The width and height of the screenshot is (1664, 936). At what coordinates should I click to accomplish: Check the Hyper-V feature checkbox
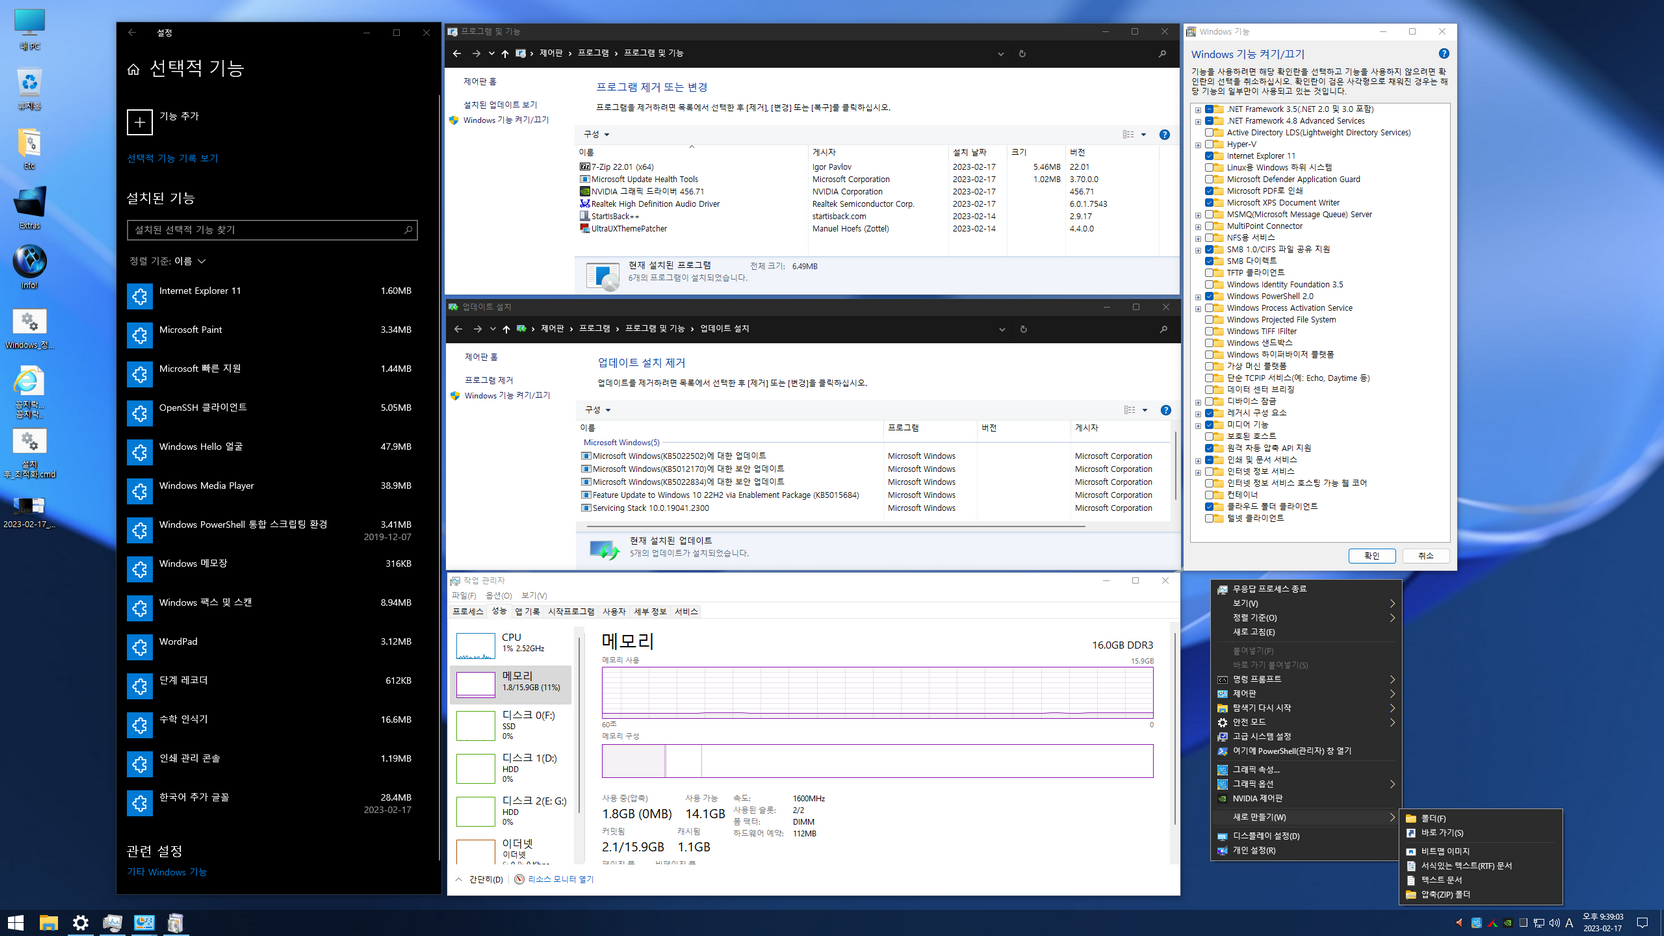[x=1209, y=145]
